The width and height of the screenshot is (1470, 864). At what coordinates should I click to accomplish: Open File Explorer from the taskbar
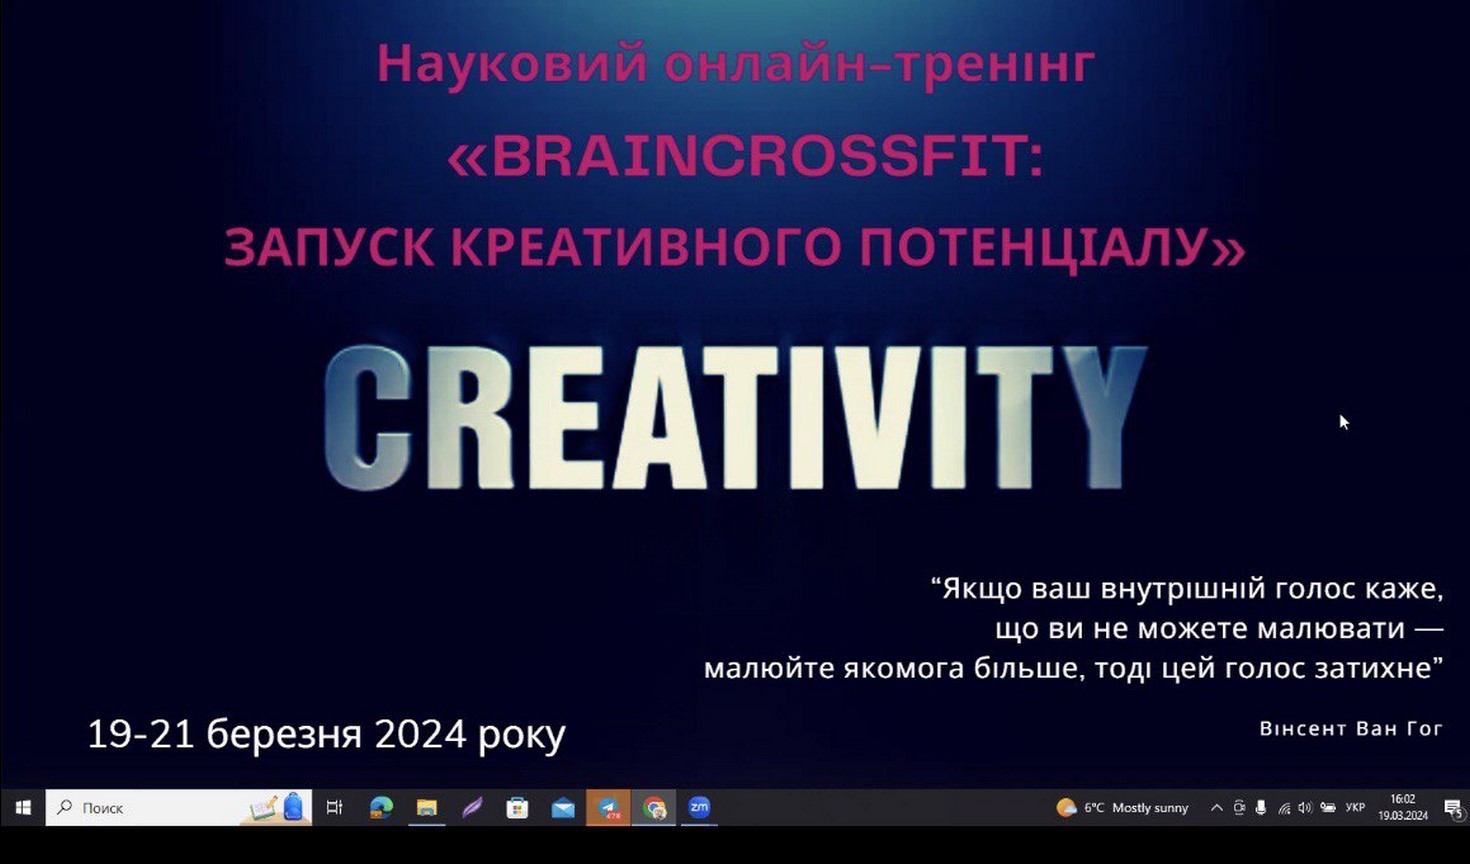[x=427, y=807]
